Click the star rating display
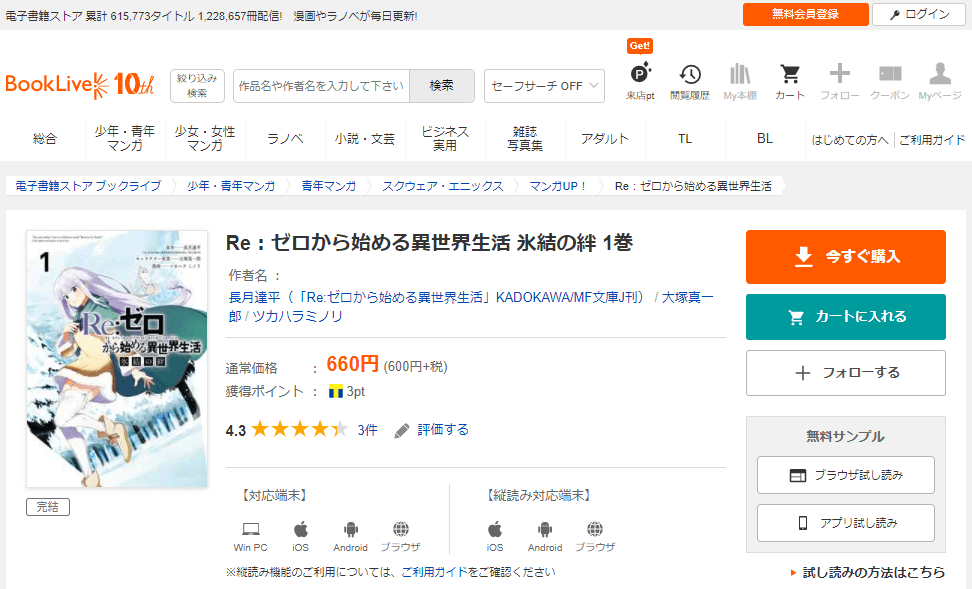 click(x=300, y=429)
